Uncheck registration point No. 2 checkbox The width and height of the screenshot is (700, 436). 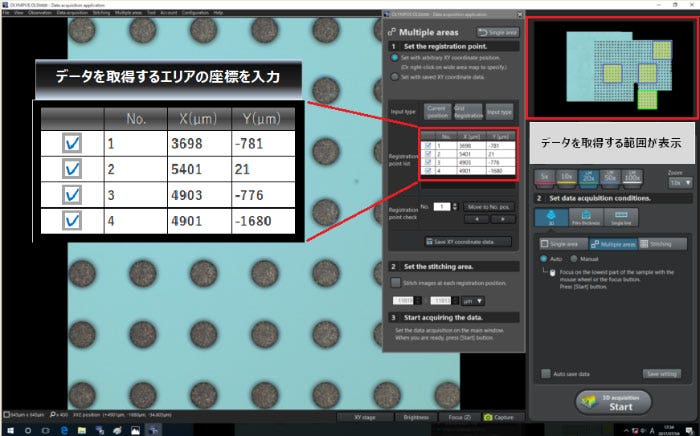click(x=429, y=154)
